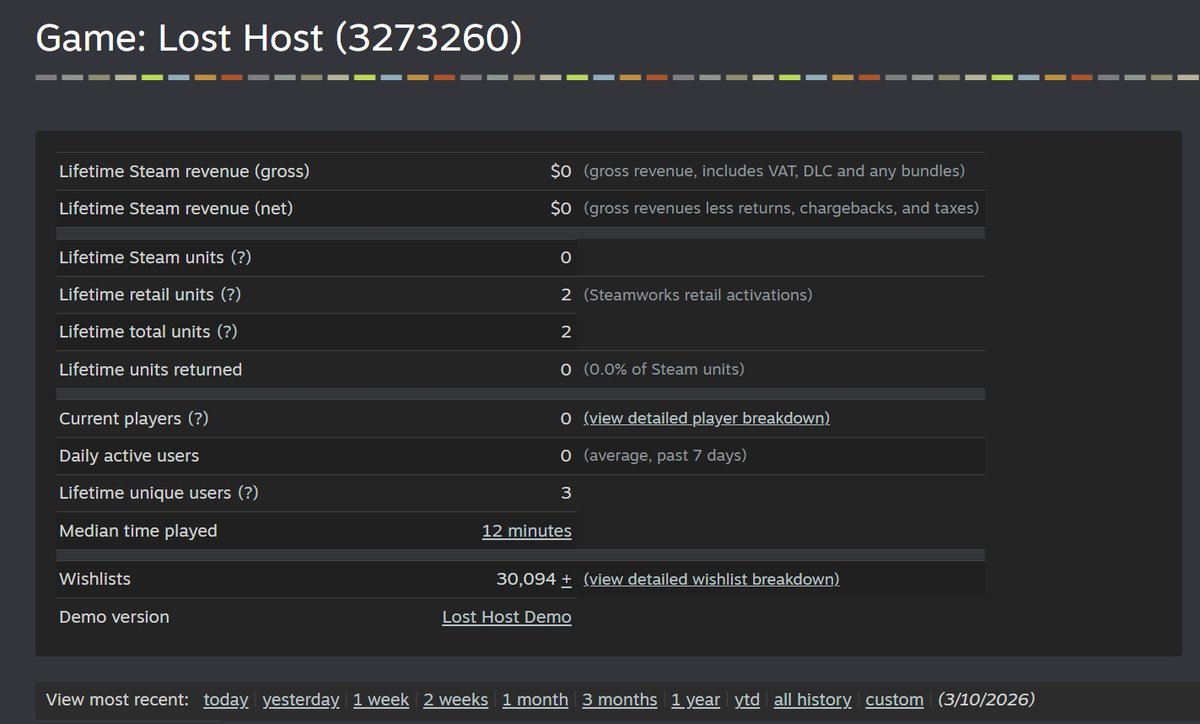Click the (average, past 7 days) note
1200x724 pixels.
(665, 456)
